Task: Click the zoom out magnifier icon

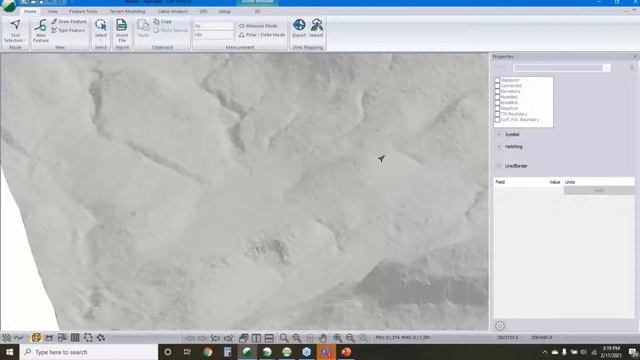Action: coord(350,338)
